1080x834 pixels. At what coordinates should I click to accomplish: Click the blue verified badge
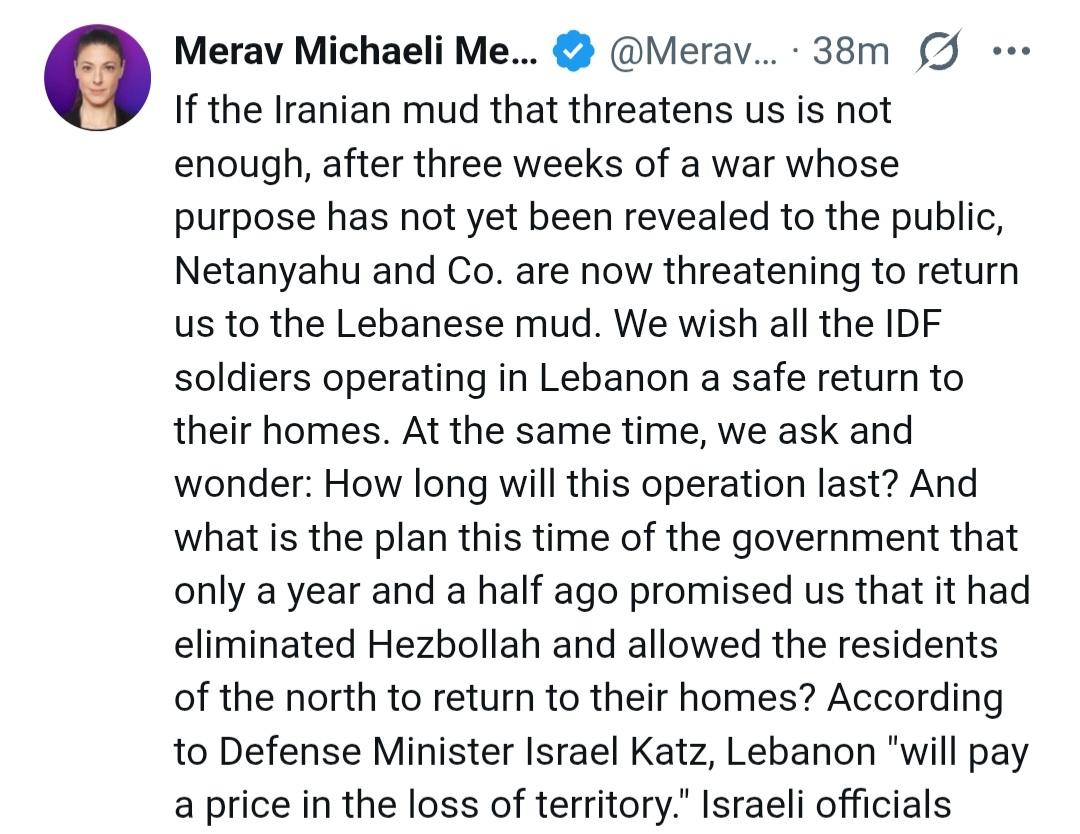point(573,52)
